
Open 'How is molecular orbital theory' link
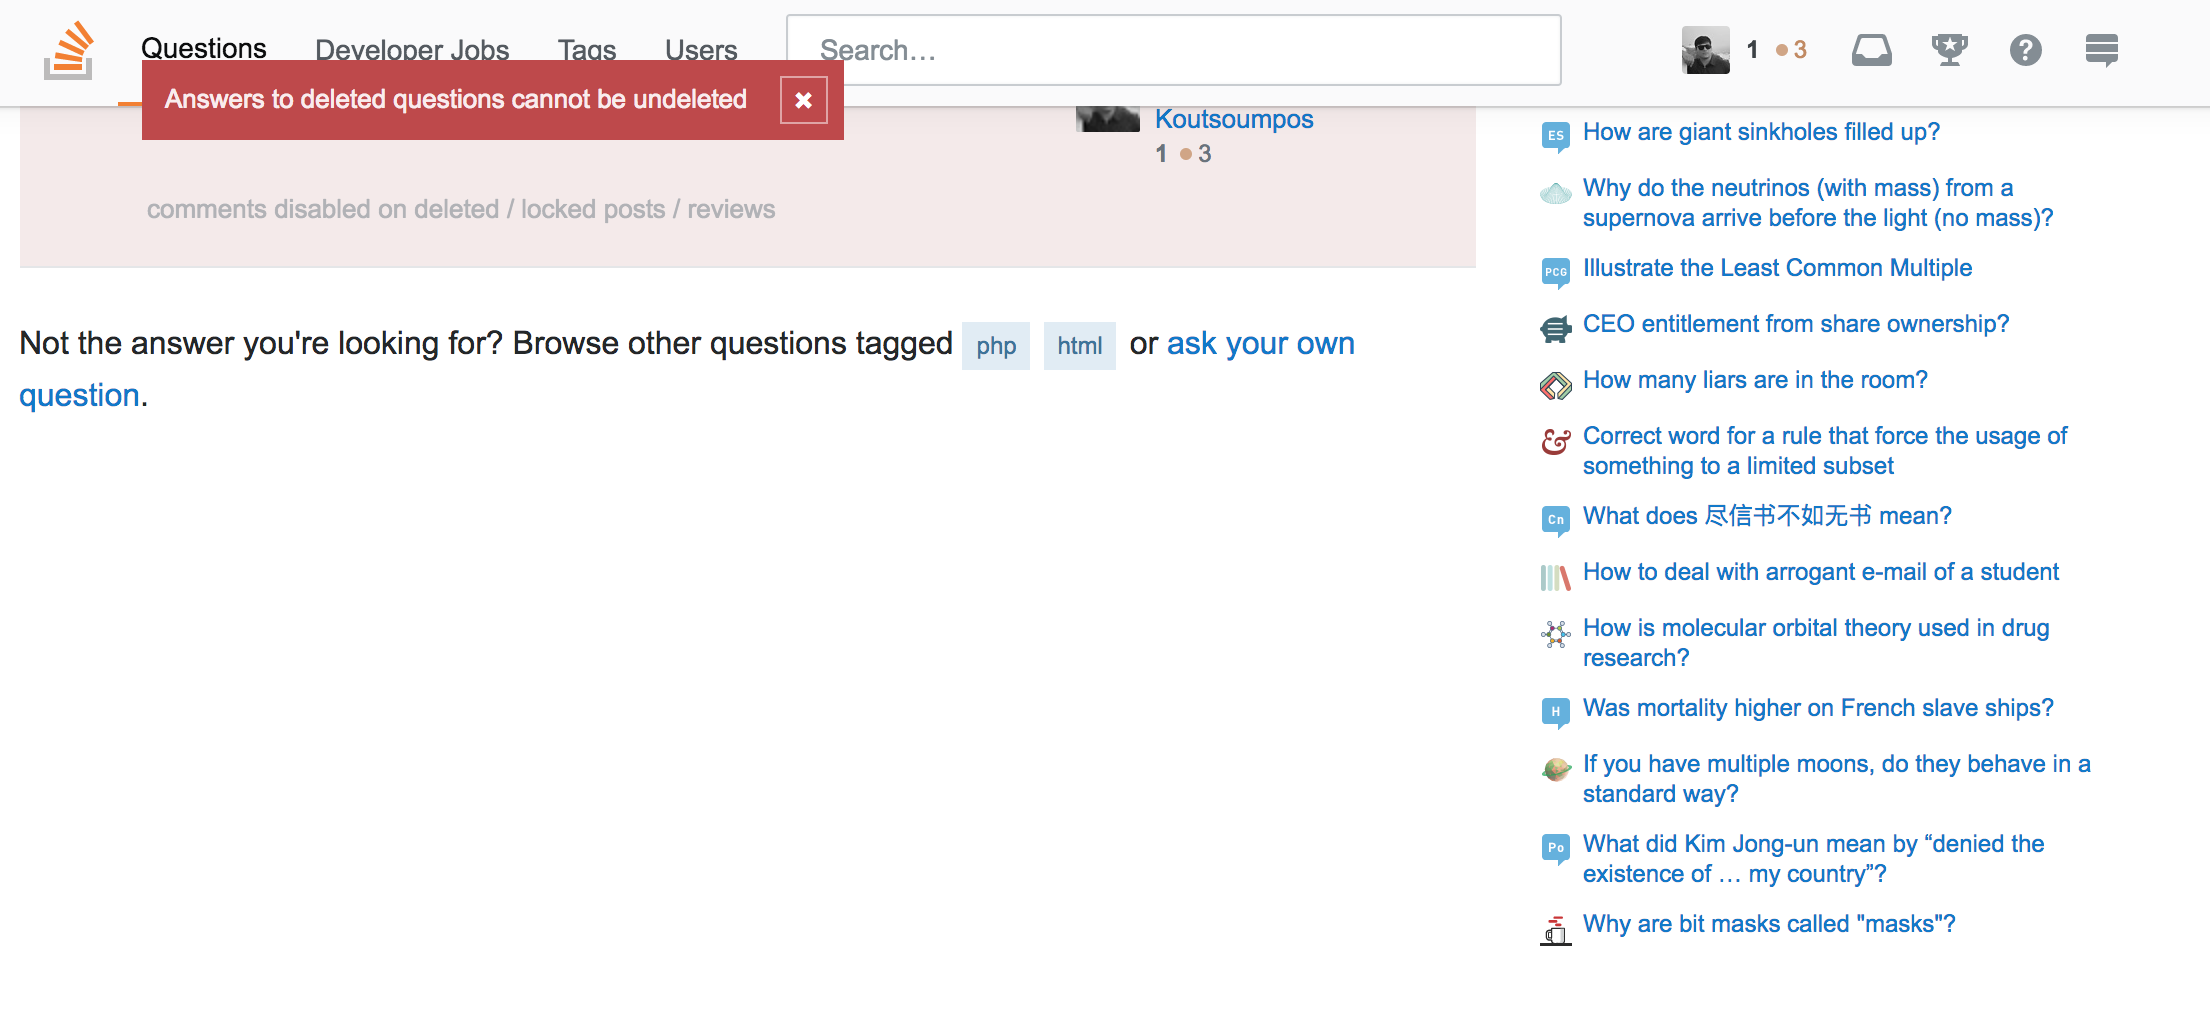pos(1816,643)
